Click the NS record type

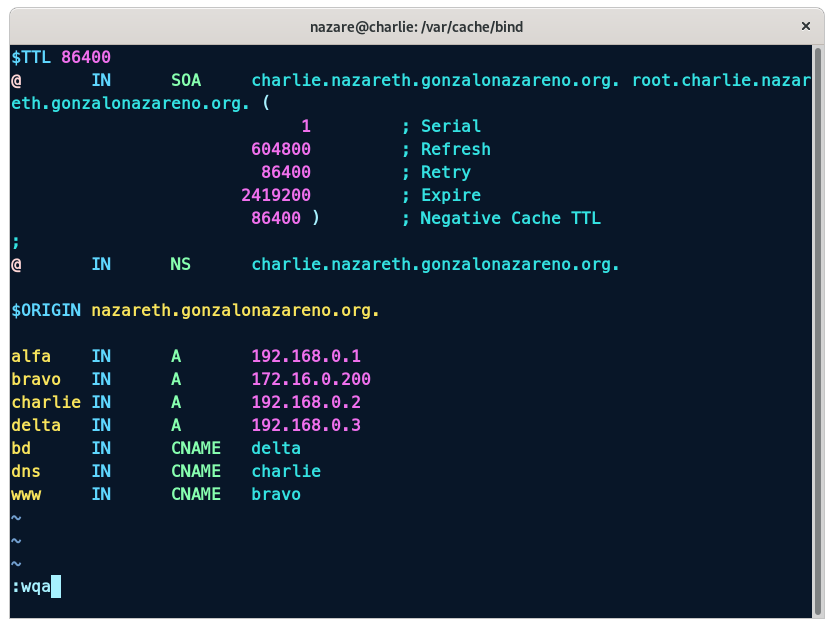[x=181, y=264]
